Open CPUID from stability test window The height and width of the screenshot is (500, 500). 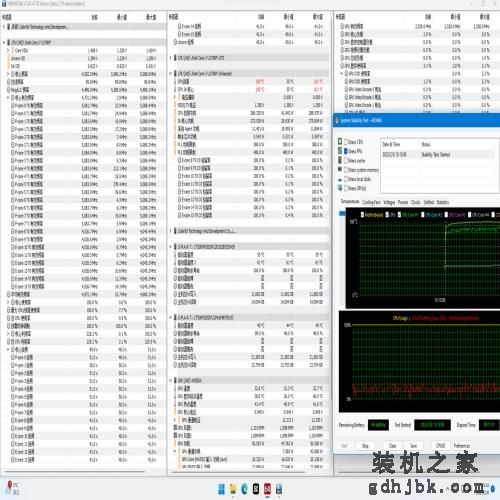pos(440,446)
